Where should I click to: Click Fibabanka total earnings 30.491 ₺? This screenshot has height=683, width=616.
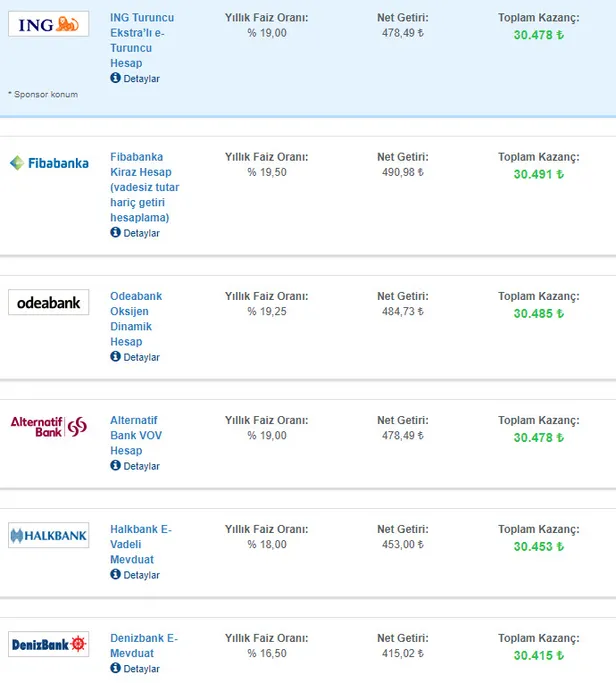click(538, 174)
